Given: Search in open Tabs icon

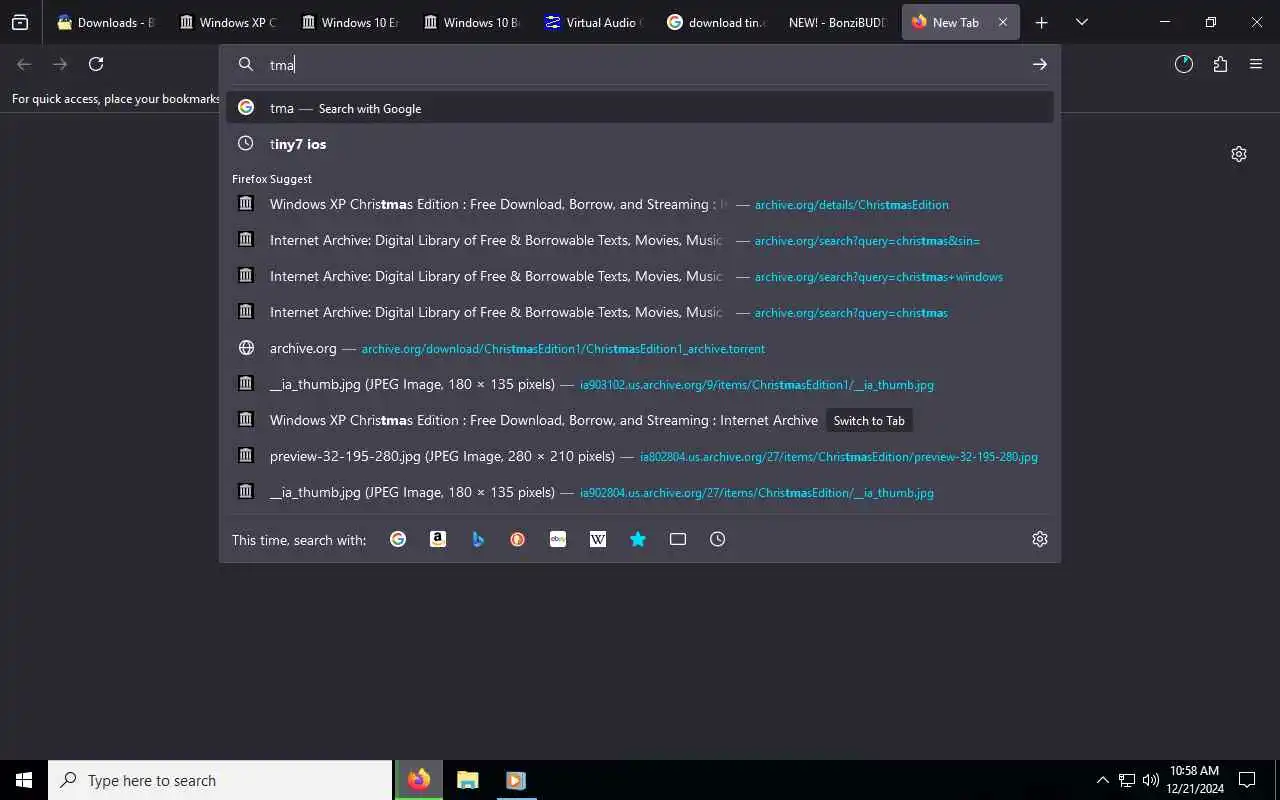Looking at the screenshot, I should tap(678, 539).
